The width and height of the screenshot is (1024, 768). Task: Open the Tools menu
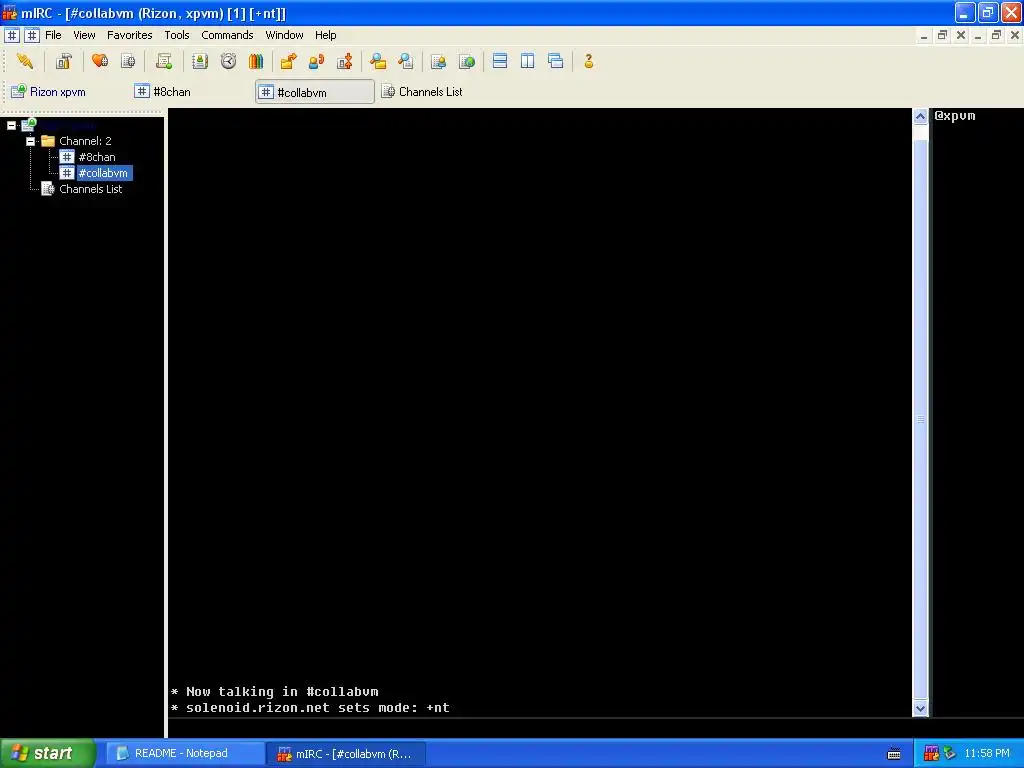(177, 35)
